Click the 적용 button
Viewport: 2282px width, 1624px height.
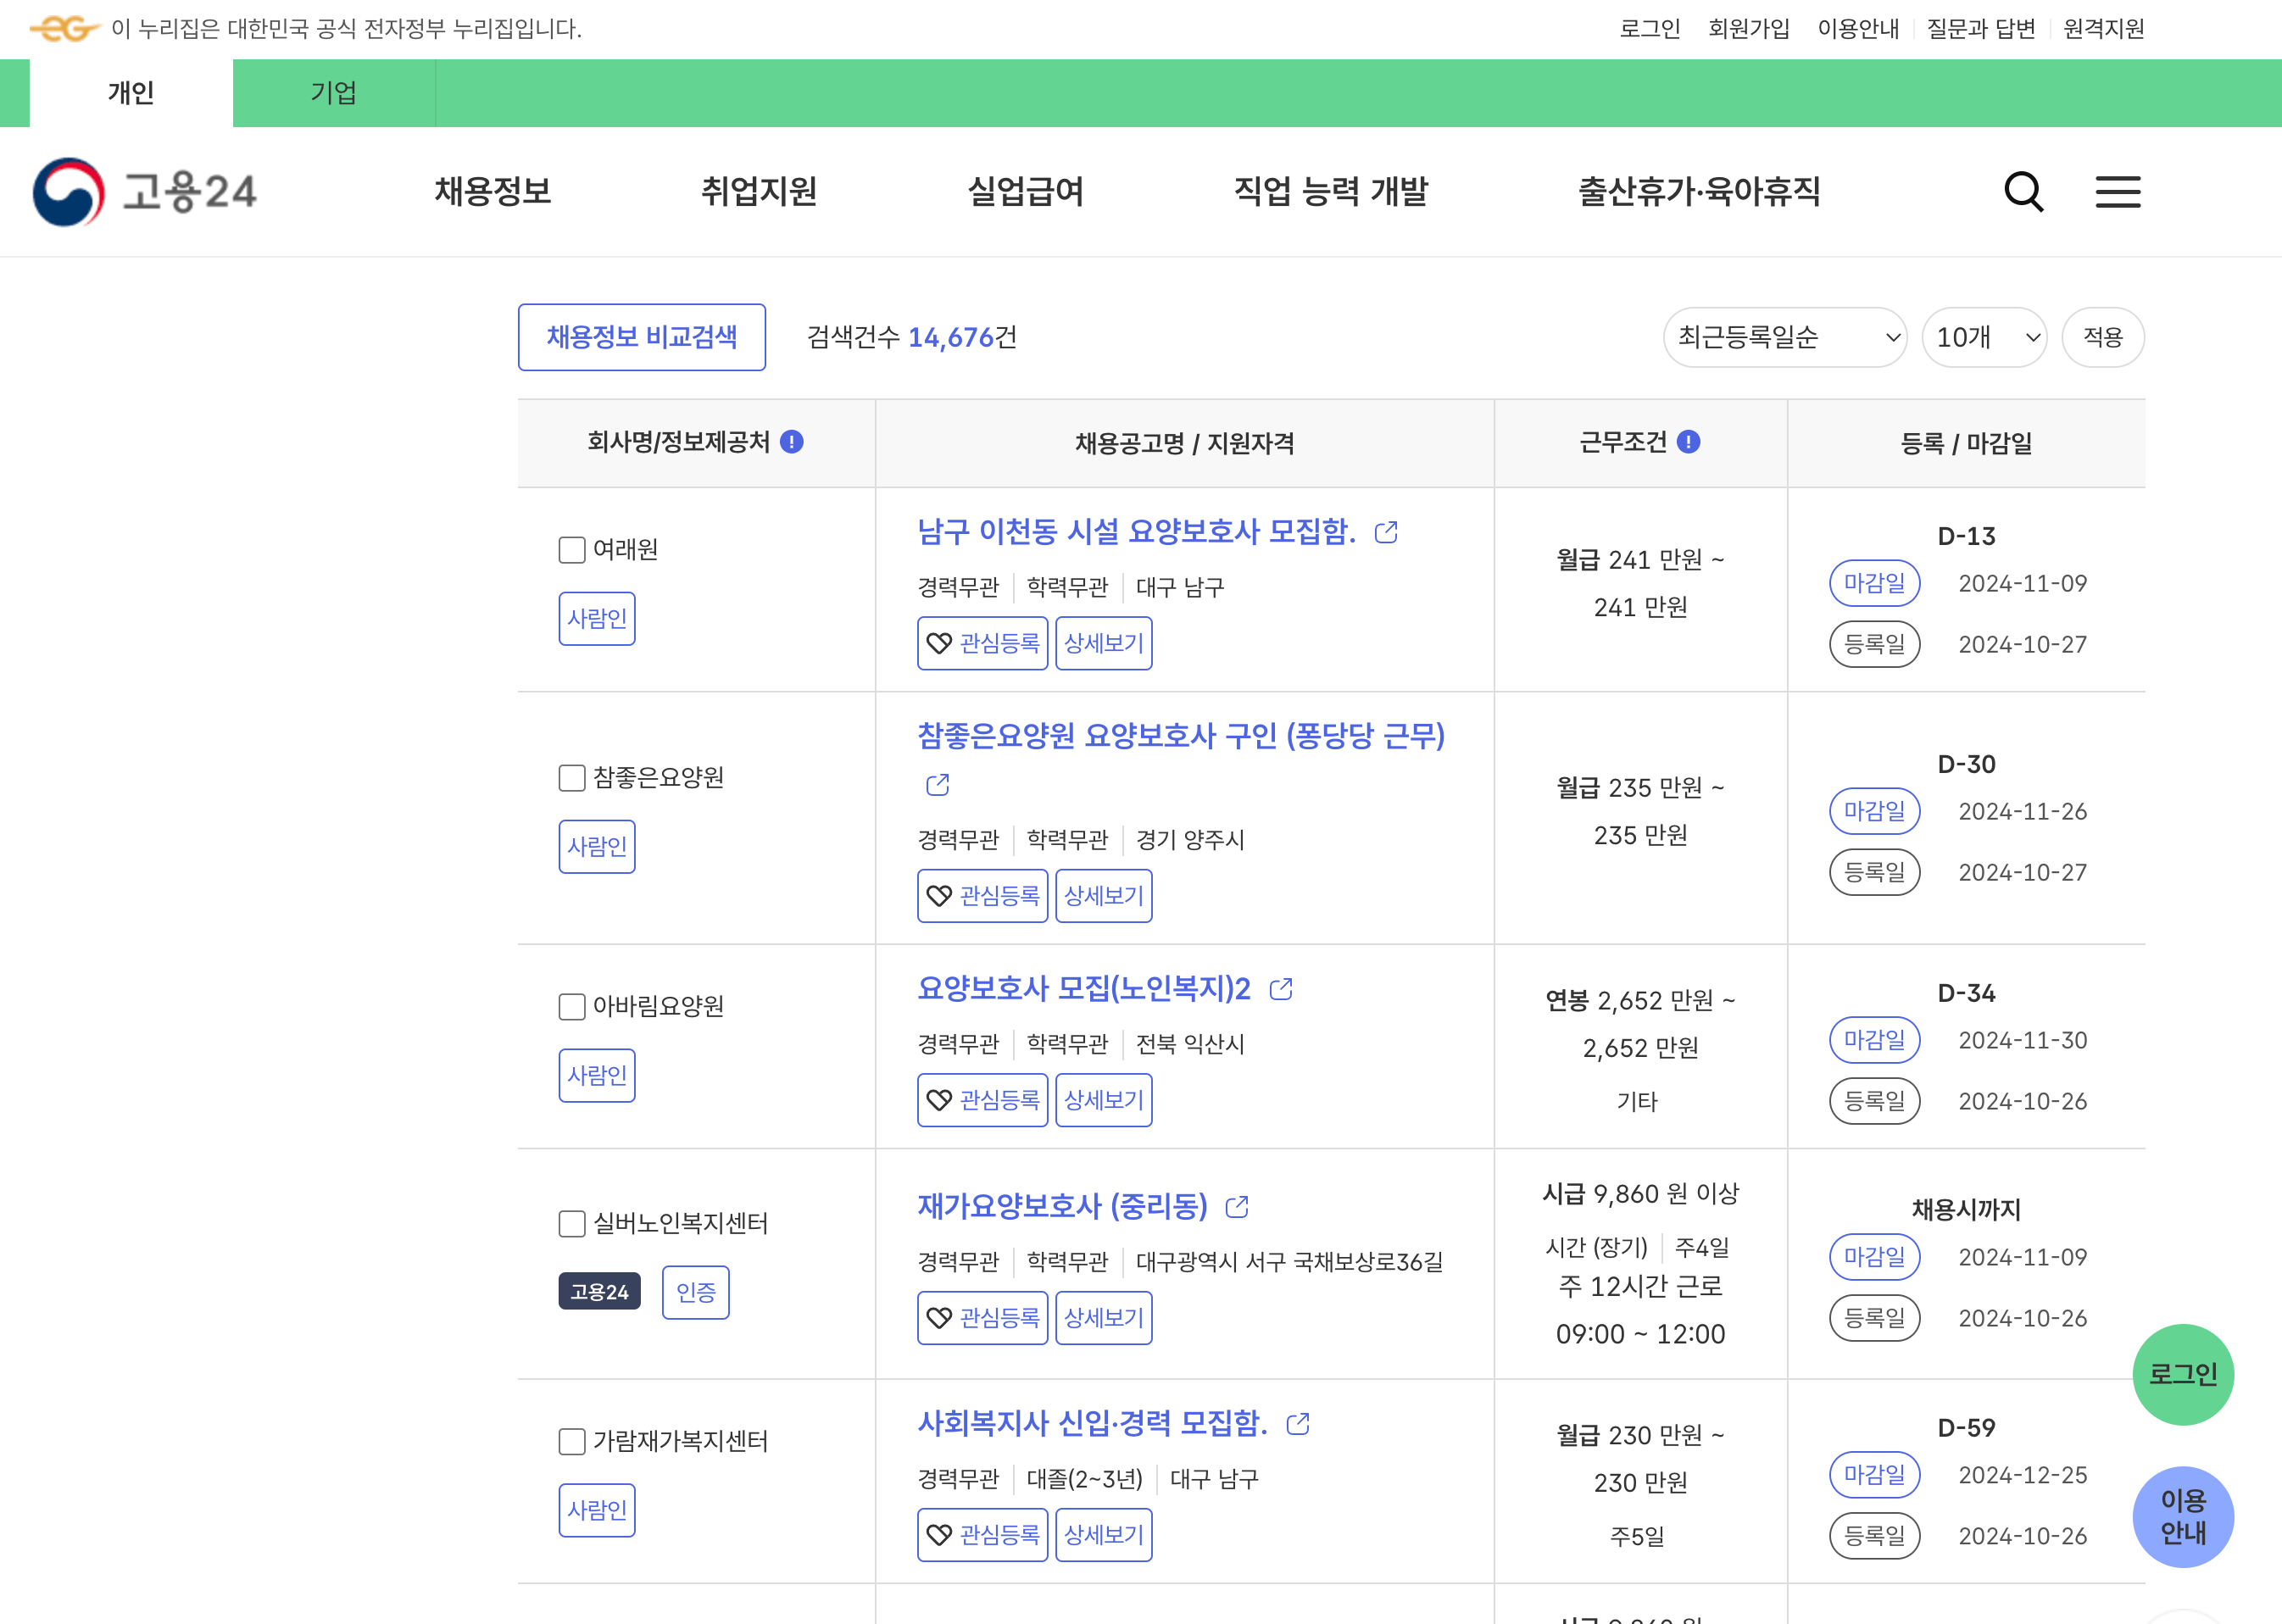pos(2103,337)
